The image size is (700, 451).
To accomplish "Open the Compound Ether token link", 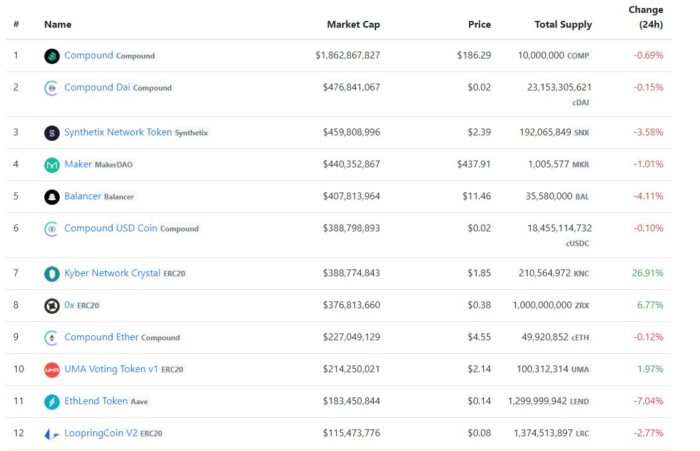I will pyautogui.click(x=101, y=337).
